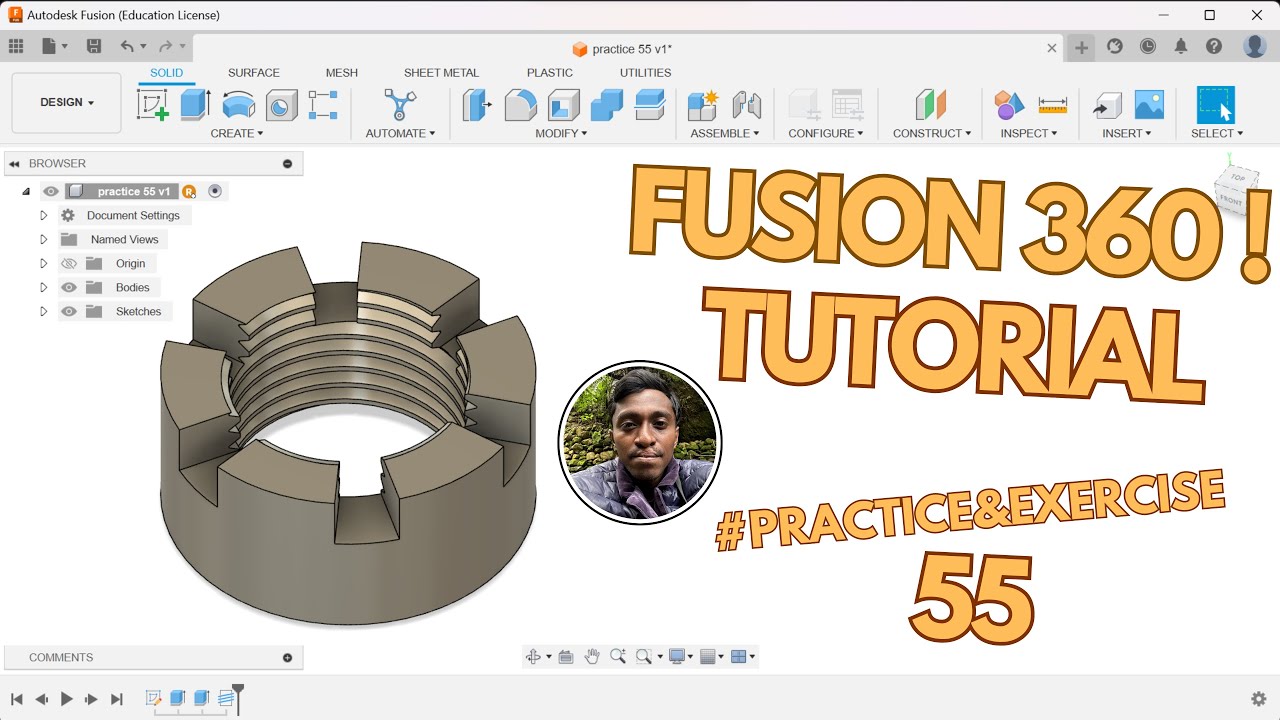Open the File menu dropdown

(x=55, y=46)
